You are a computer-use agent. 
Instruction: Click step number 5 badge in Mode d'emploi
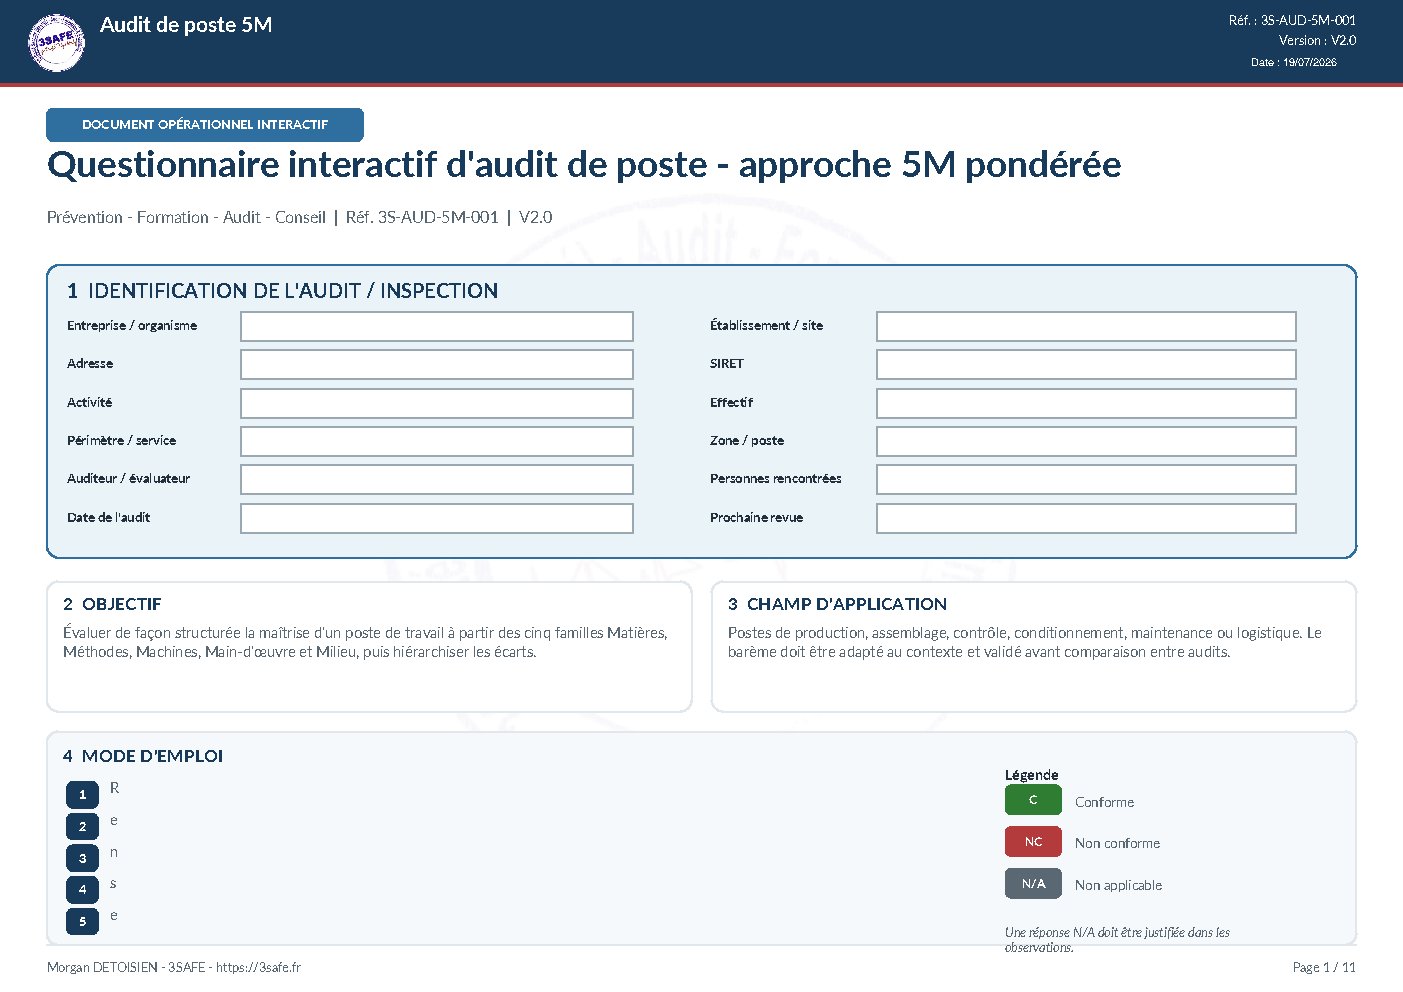(x=82, y=922)
